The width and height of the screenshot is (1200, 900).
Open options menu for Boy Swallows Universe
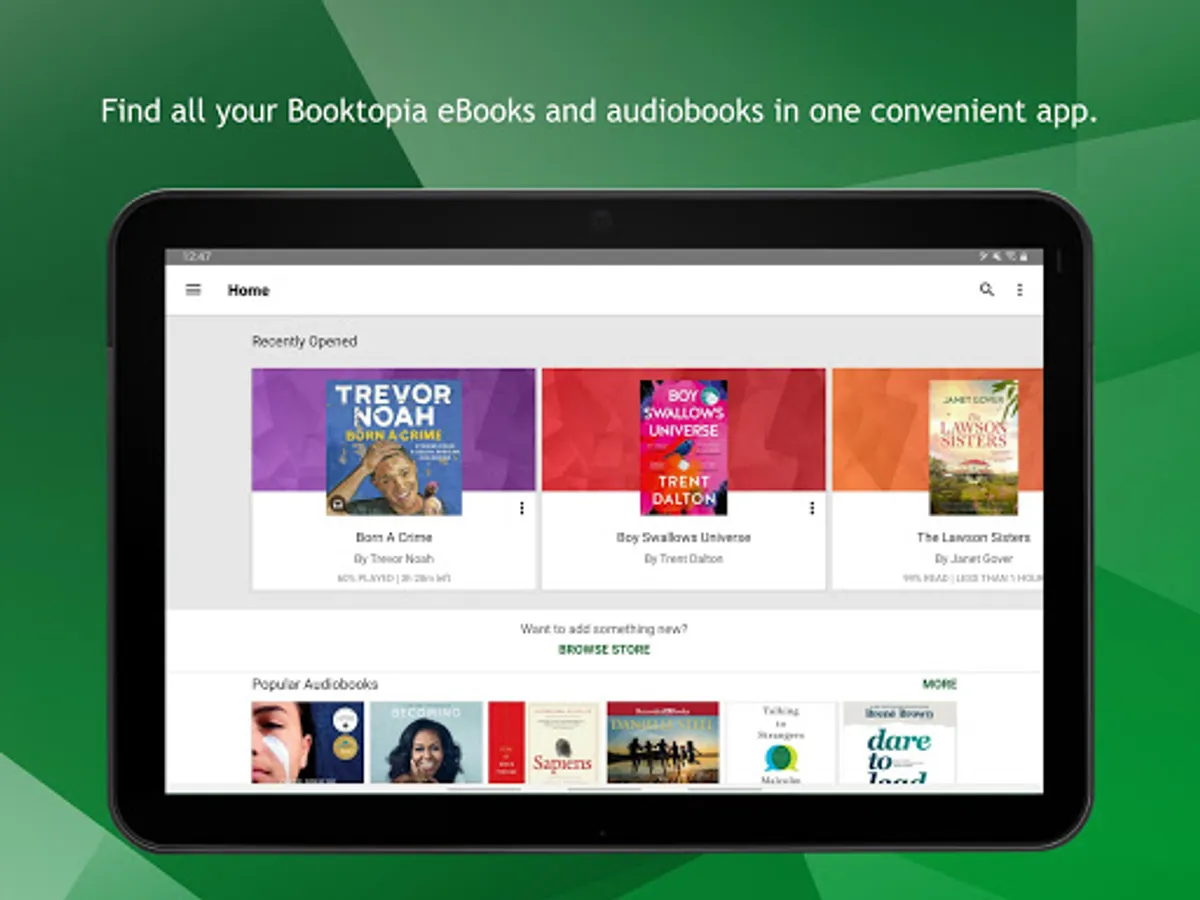point(812,508)
